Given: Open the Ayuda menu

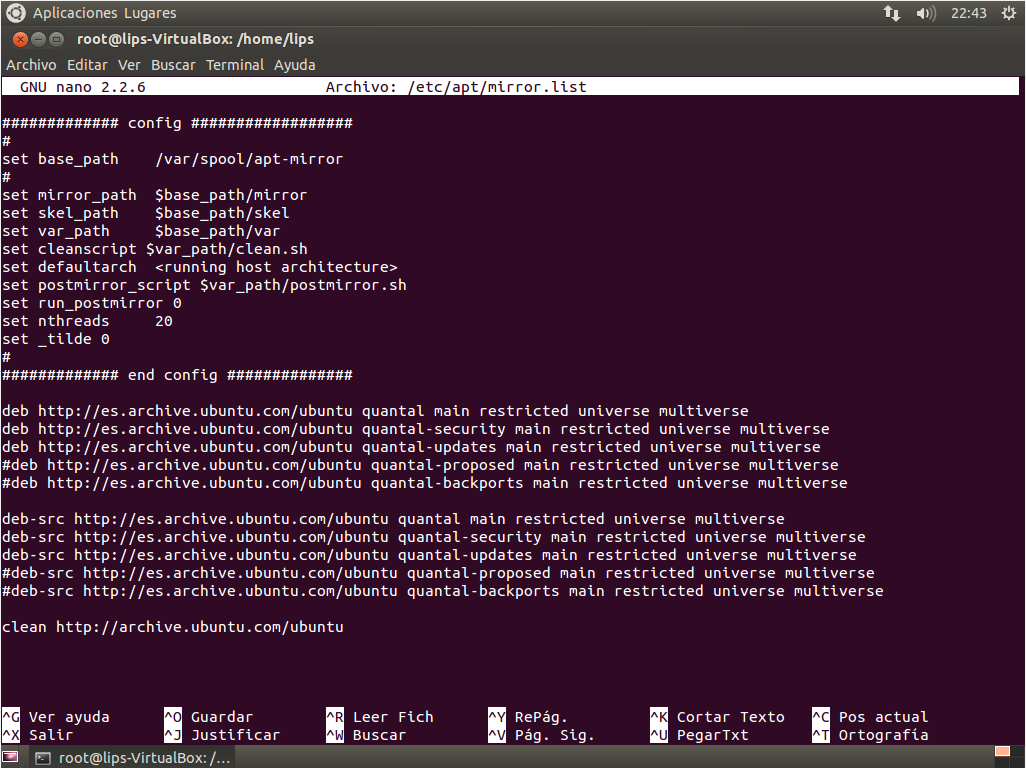Looking at the screenshot, I should (x=294, y=65).
